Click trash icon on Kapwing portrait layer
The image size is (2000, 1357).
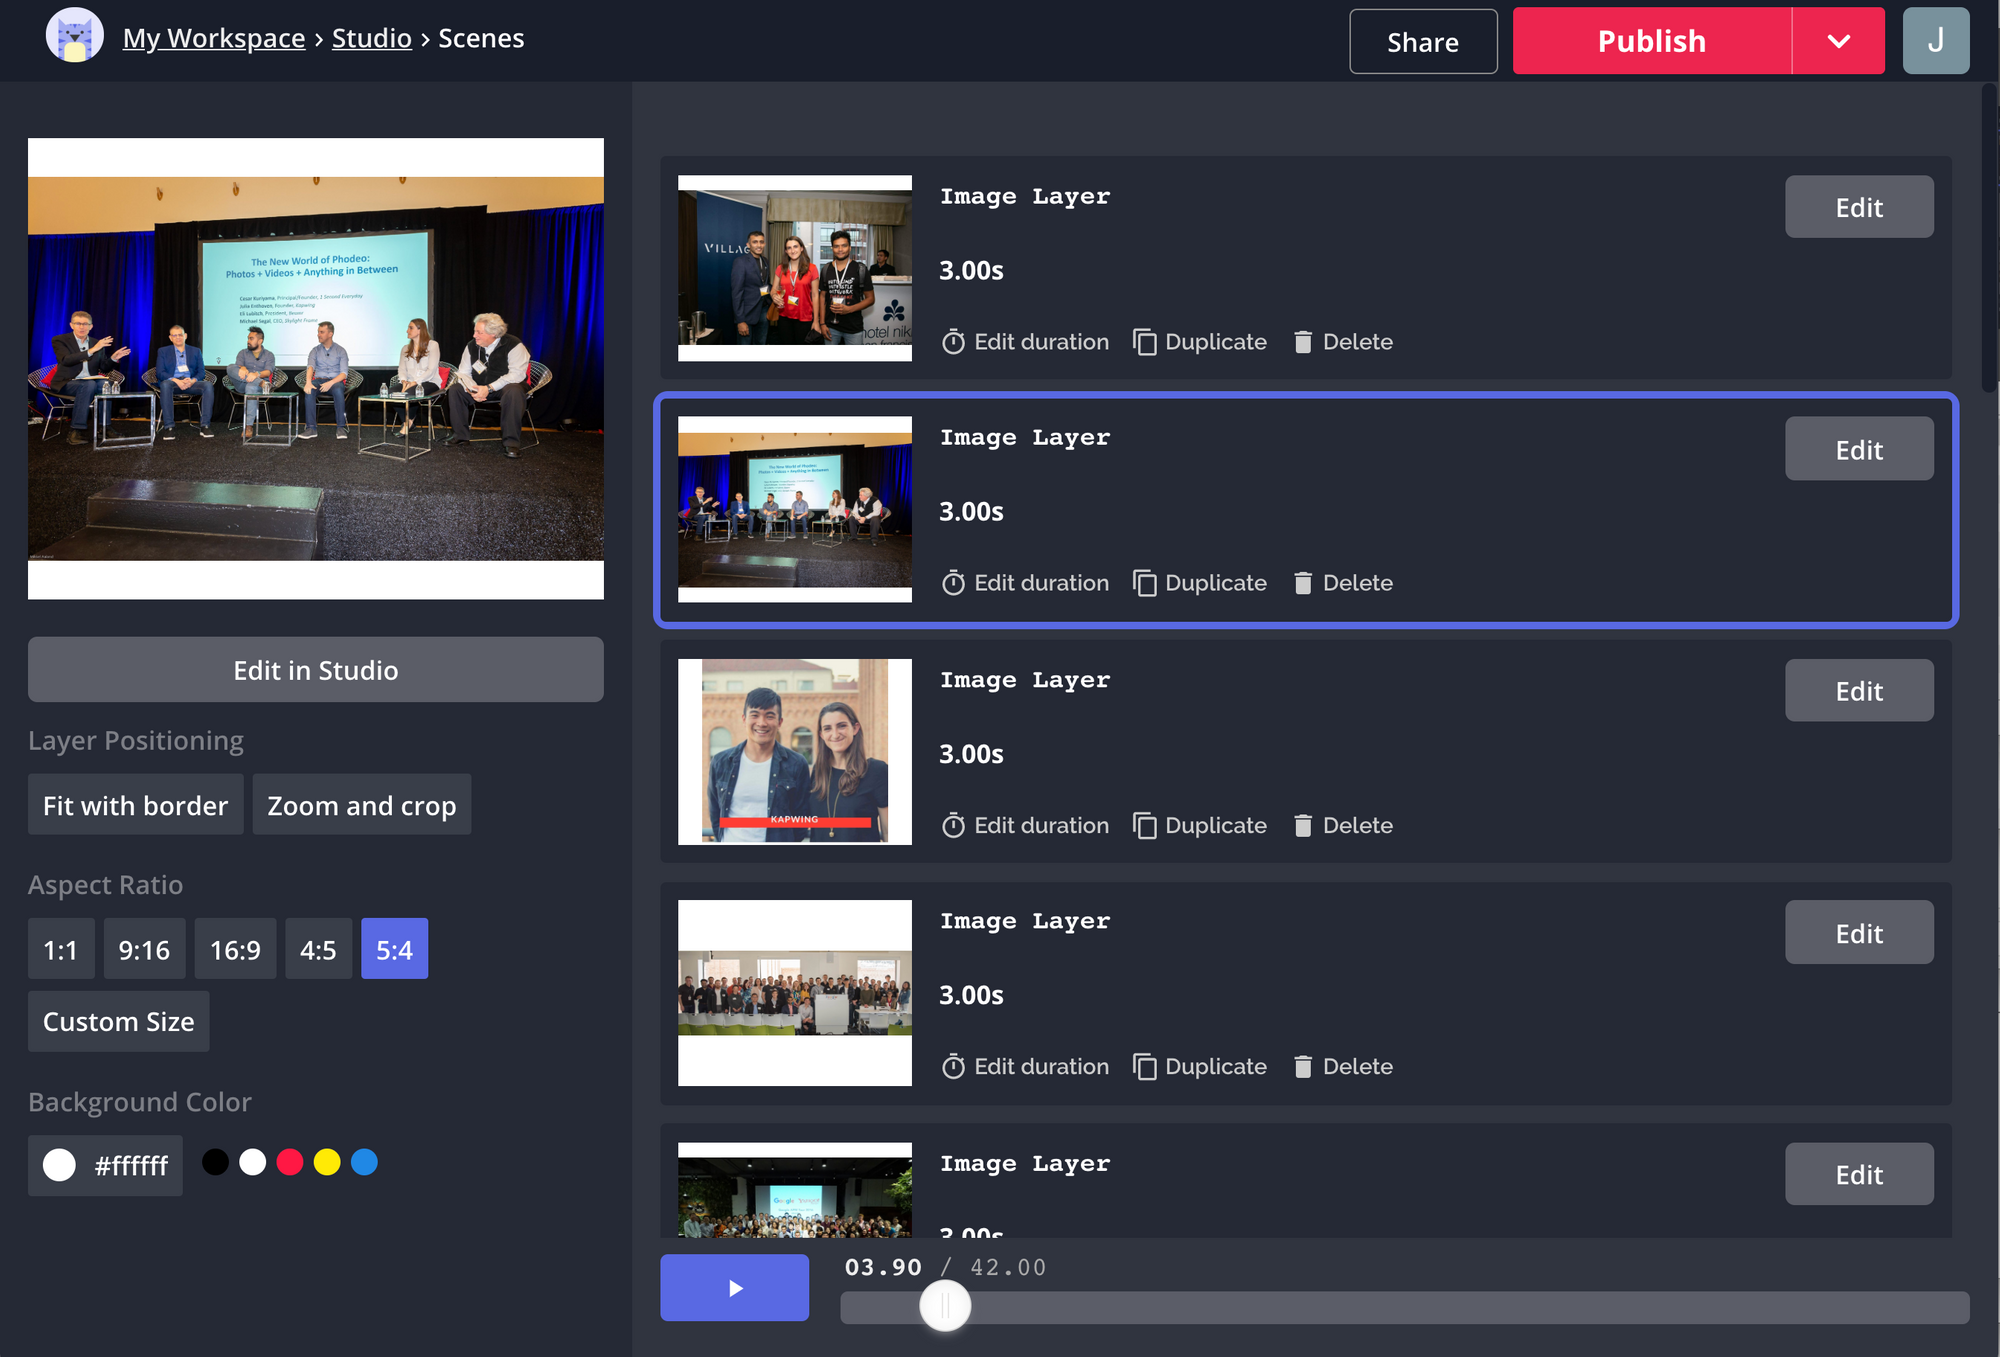pos(1302,826)
